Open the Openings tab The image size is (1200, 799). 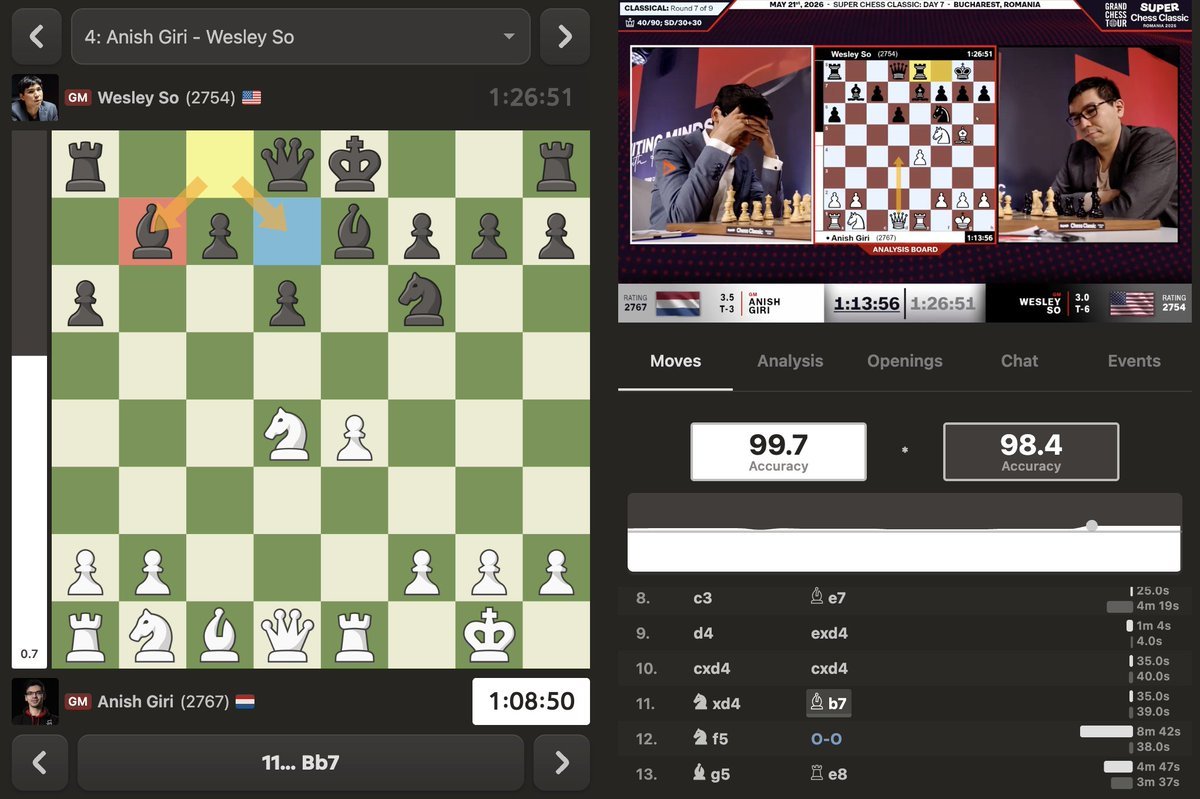point(905,361)
